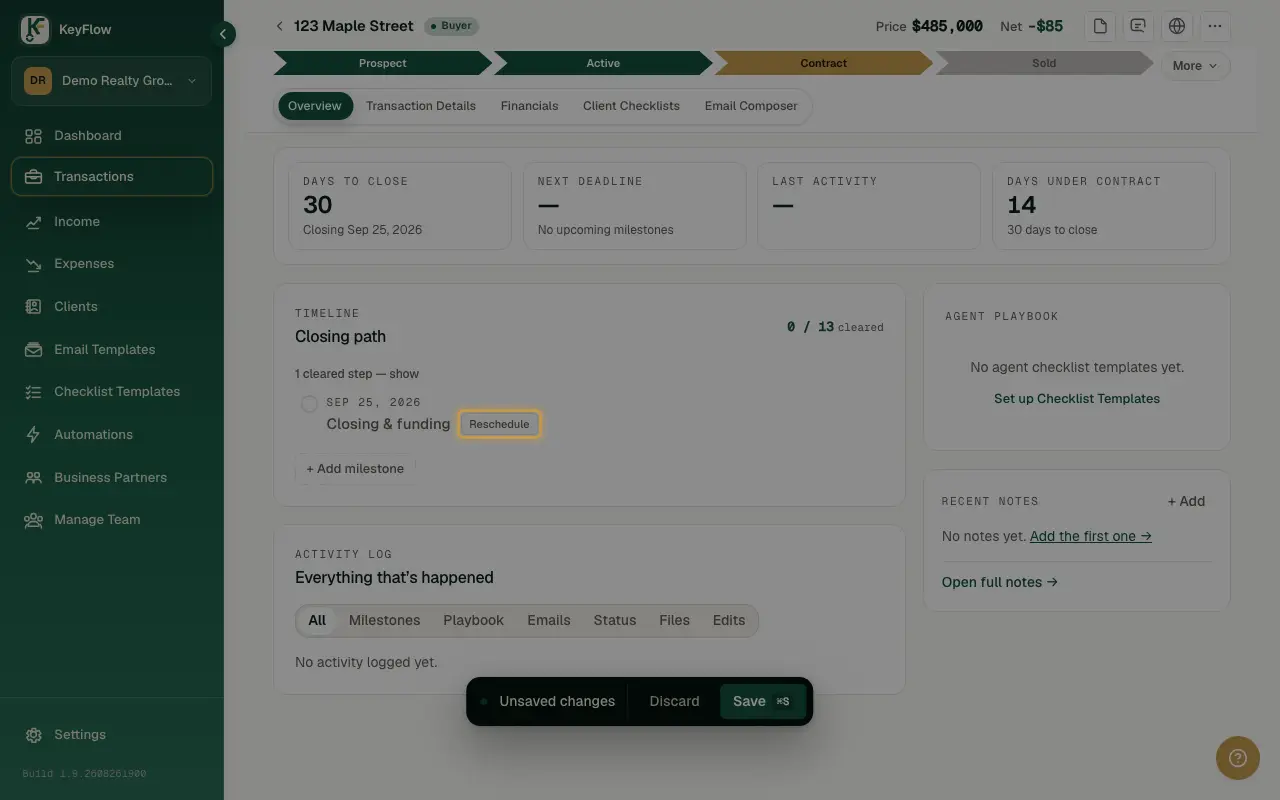Open Business Partners people icon
The image size is (1280, 800).
pyautogui.click(x=33, y=478)
